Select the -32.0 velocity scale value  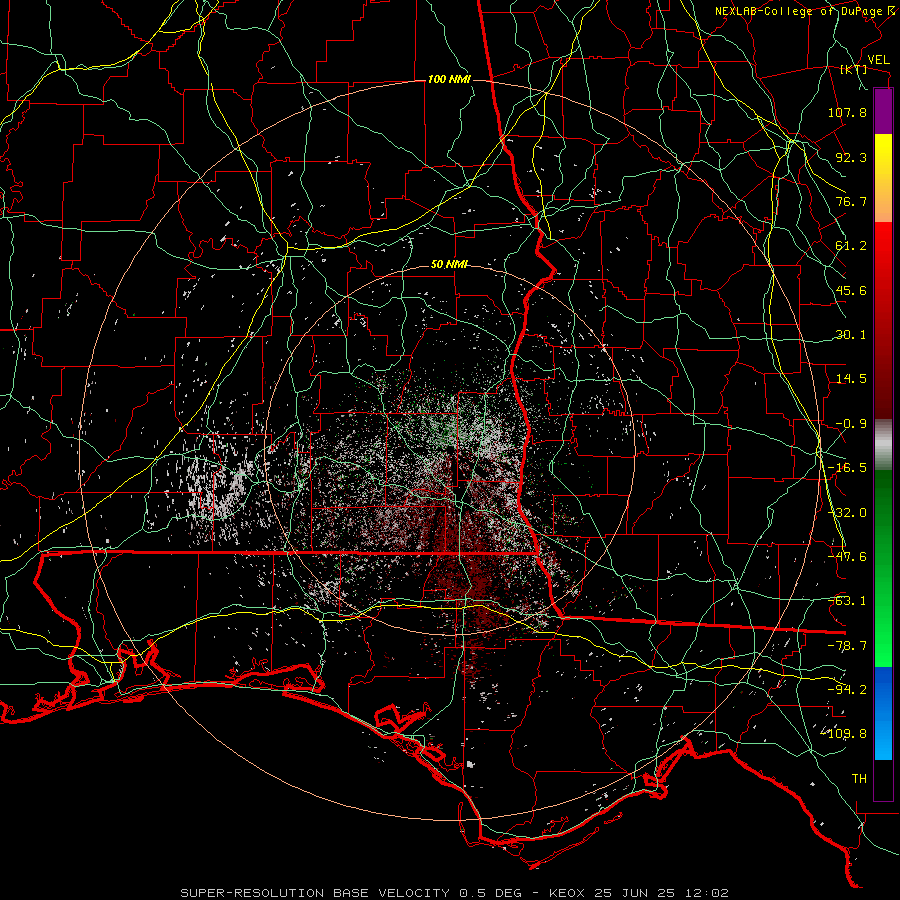pyautogui.click(x=847, y=513)
